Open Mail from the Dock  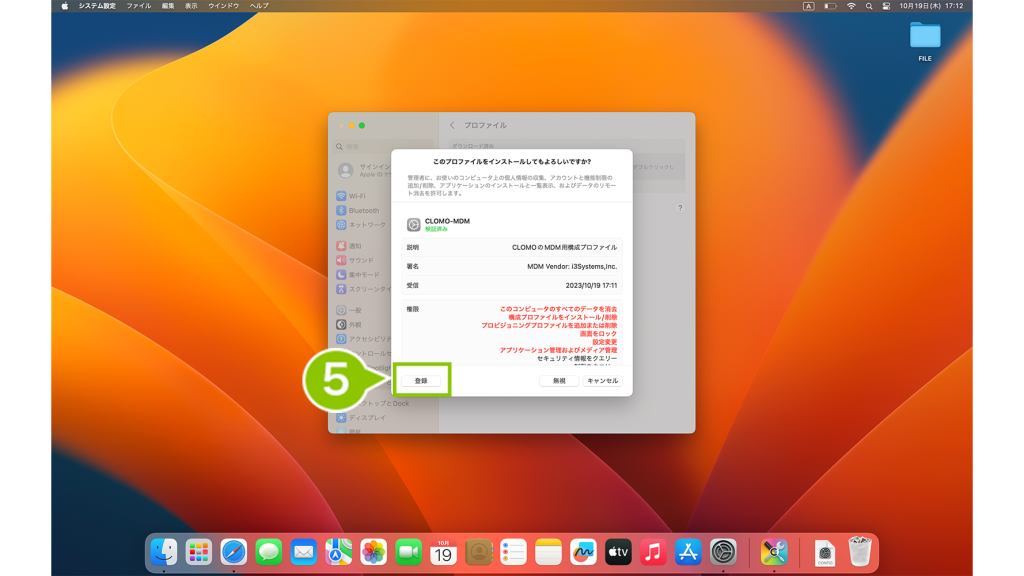[x=304, y=552]
